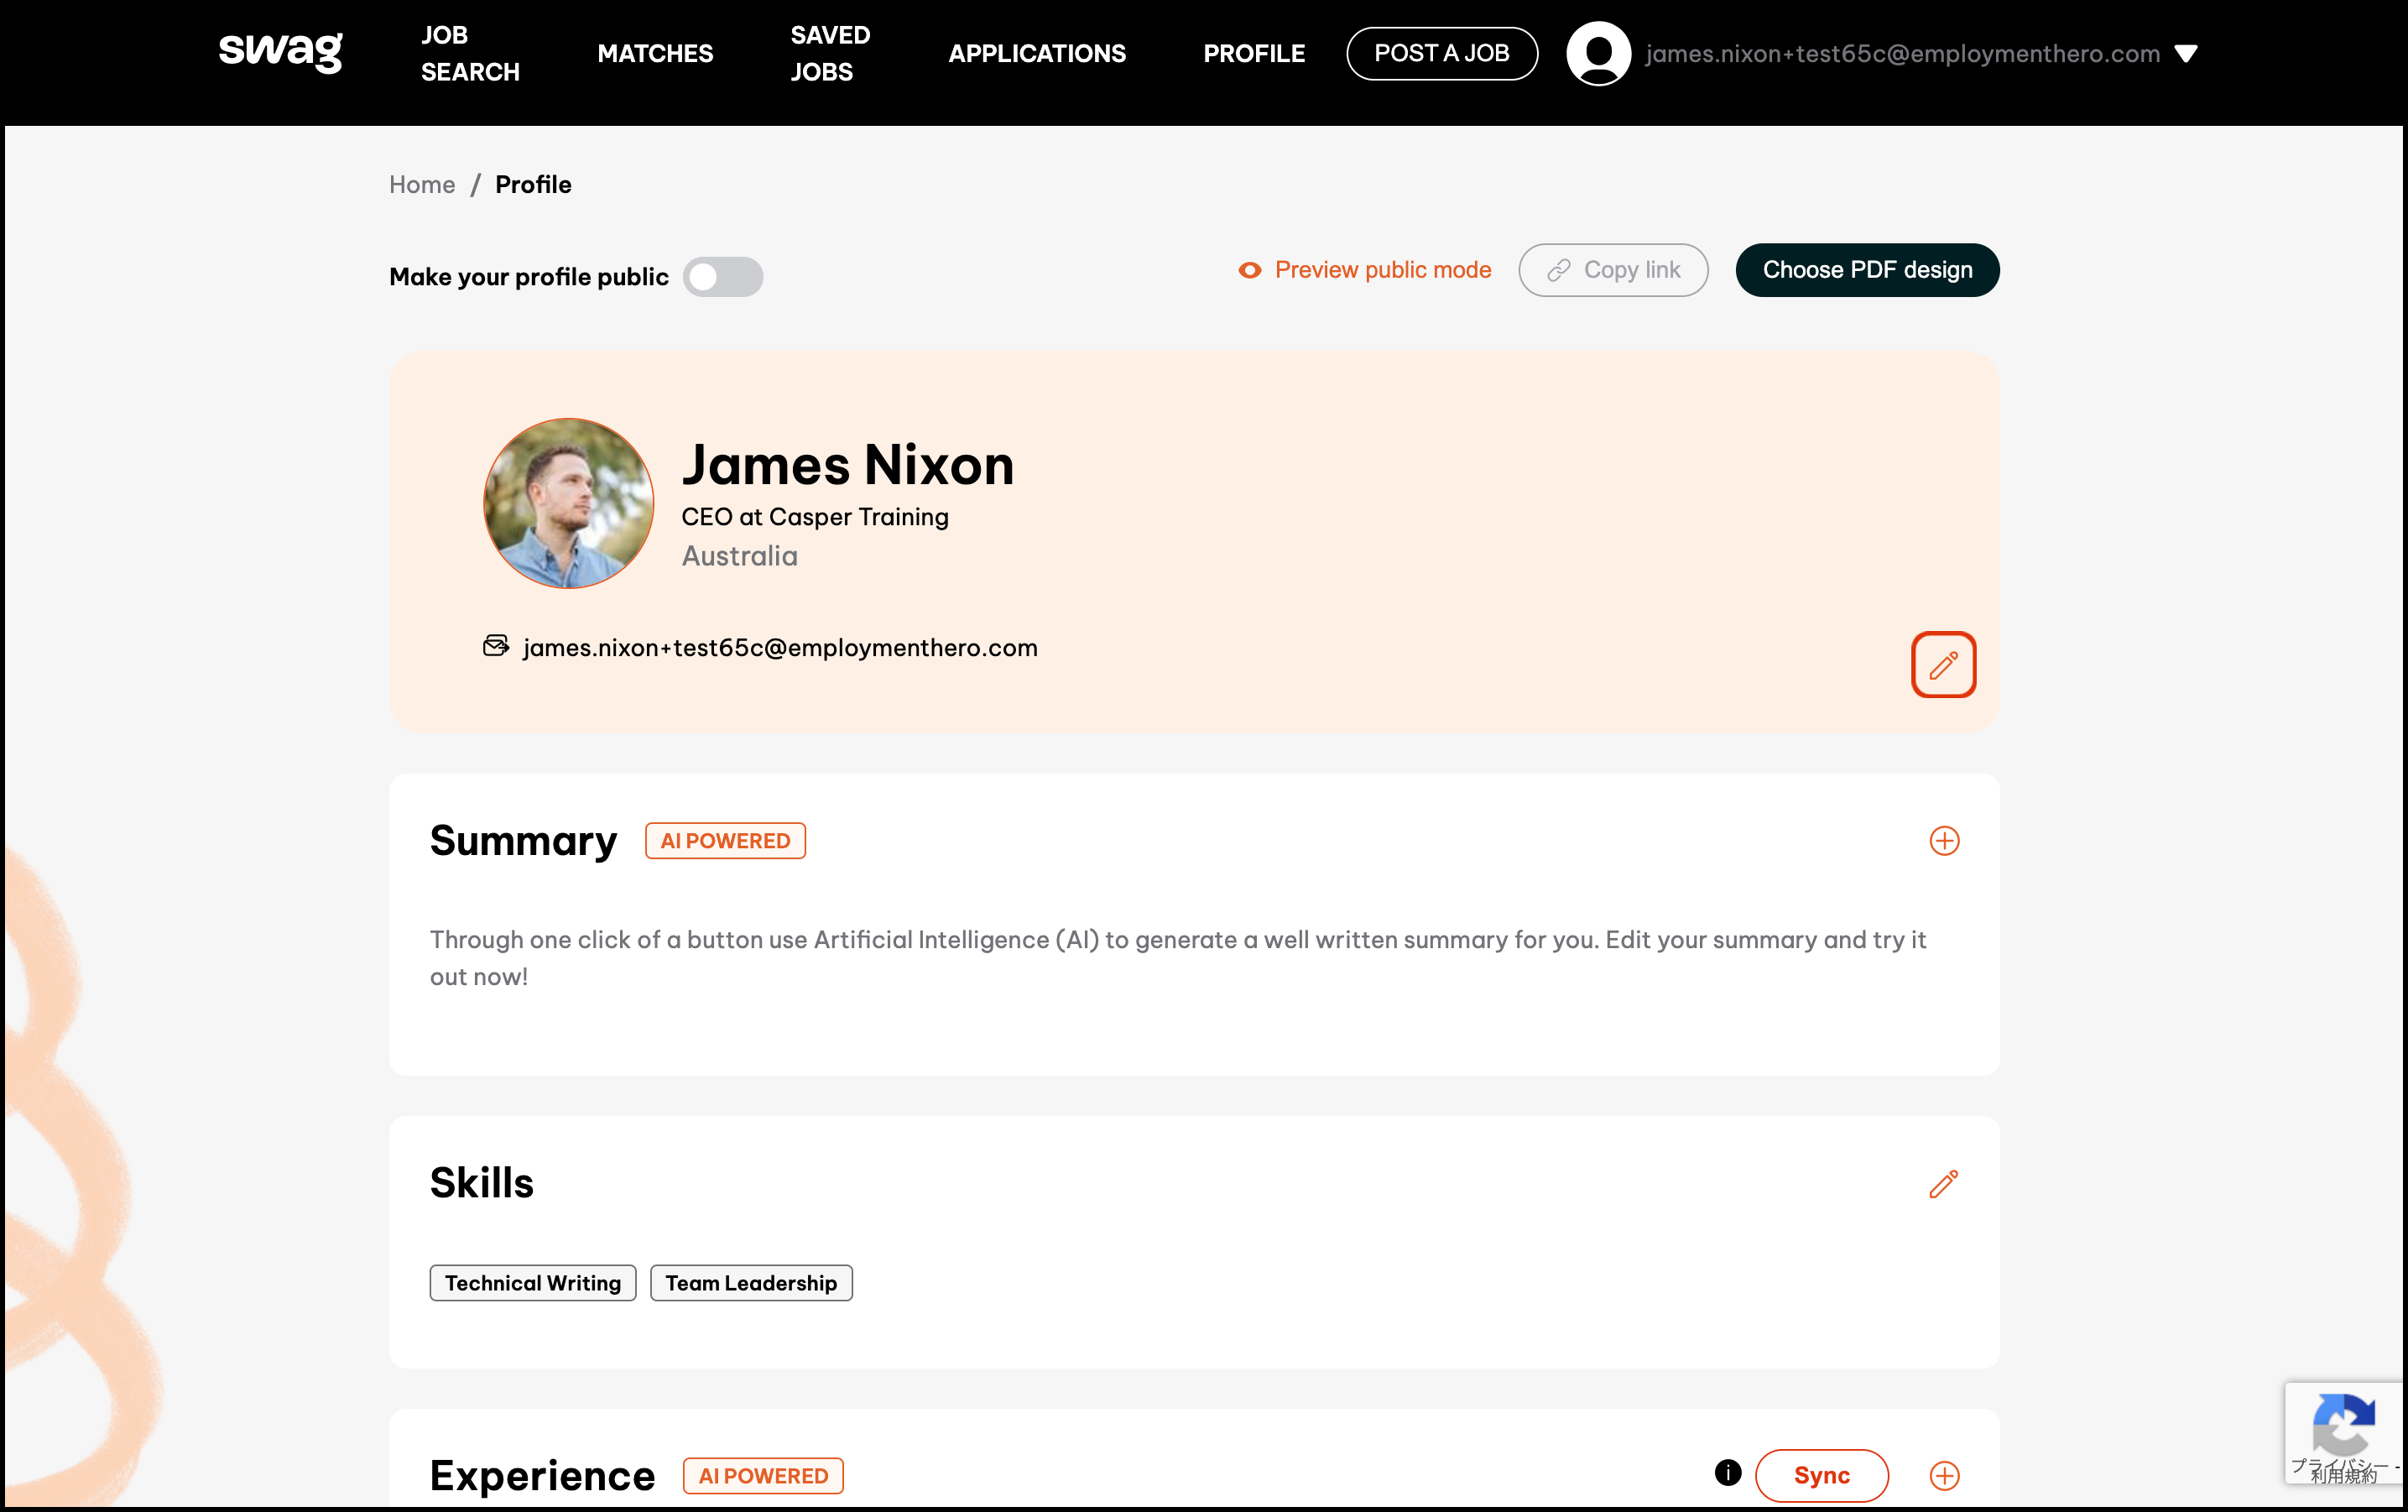The image size is (2408, 1512).
Task: Go to Matches page
Action: pyautogui.click(x=655, y=53)
